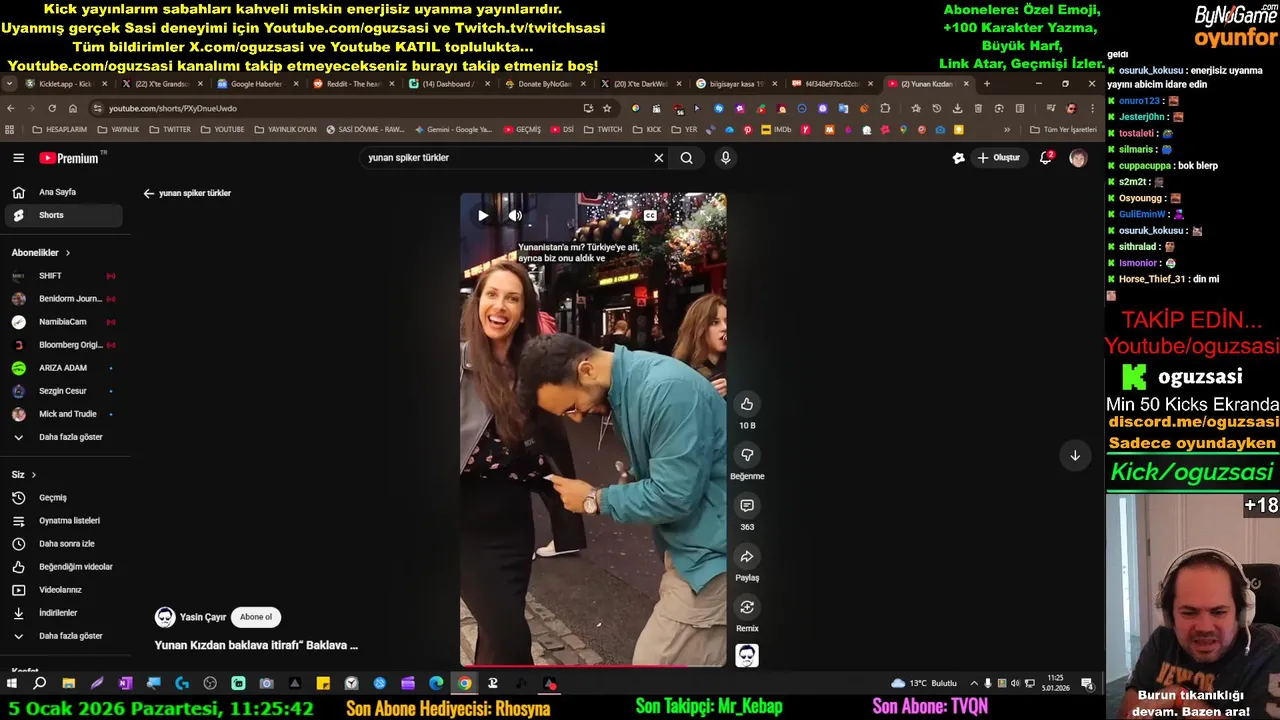Open Chrome from the taskbar
This screenshot has width=1280, height=720.
pyautogui.click(x=465, y=684)
